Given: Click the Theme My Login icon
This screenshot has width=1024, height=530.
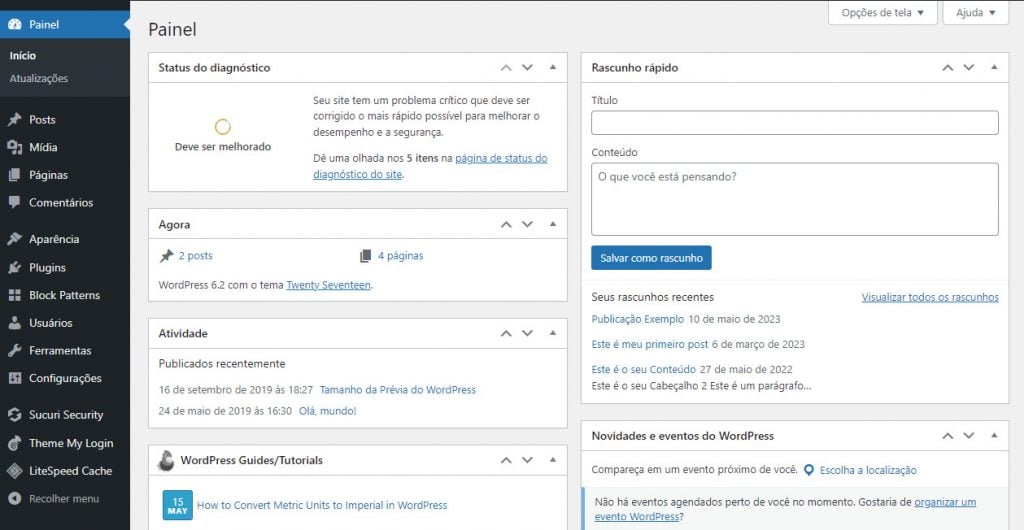Looking at the screenshot, I should [x=14, y=443].
